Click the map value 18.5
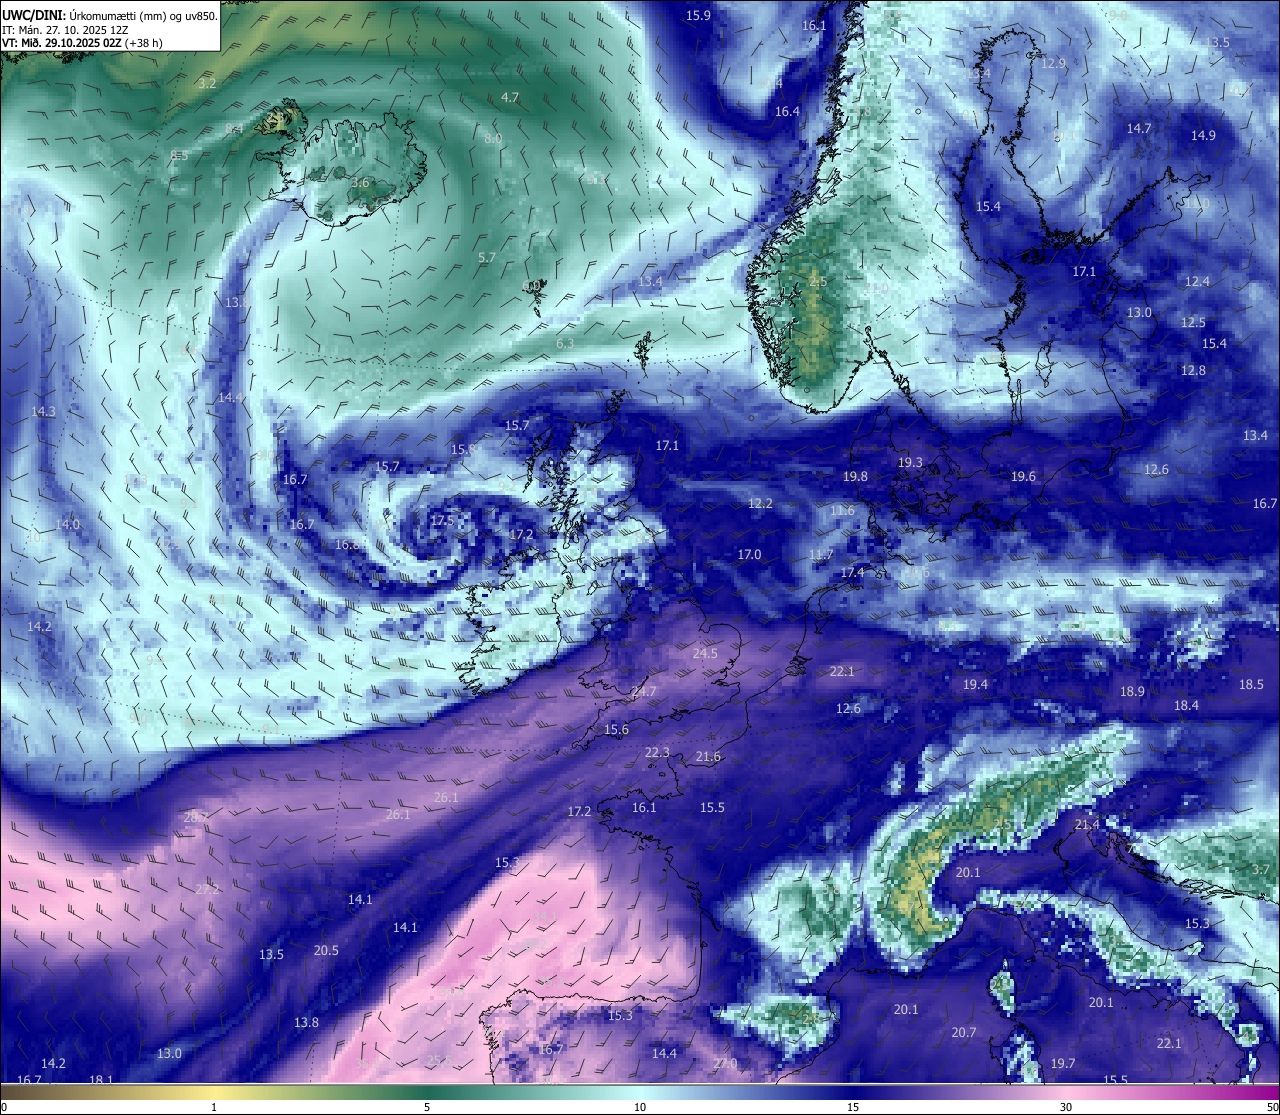 (x=1251, y=684)
